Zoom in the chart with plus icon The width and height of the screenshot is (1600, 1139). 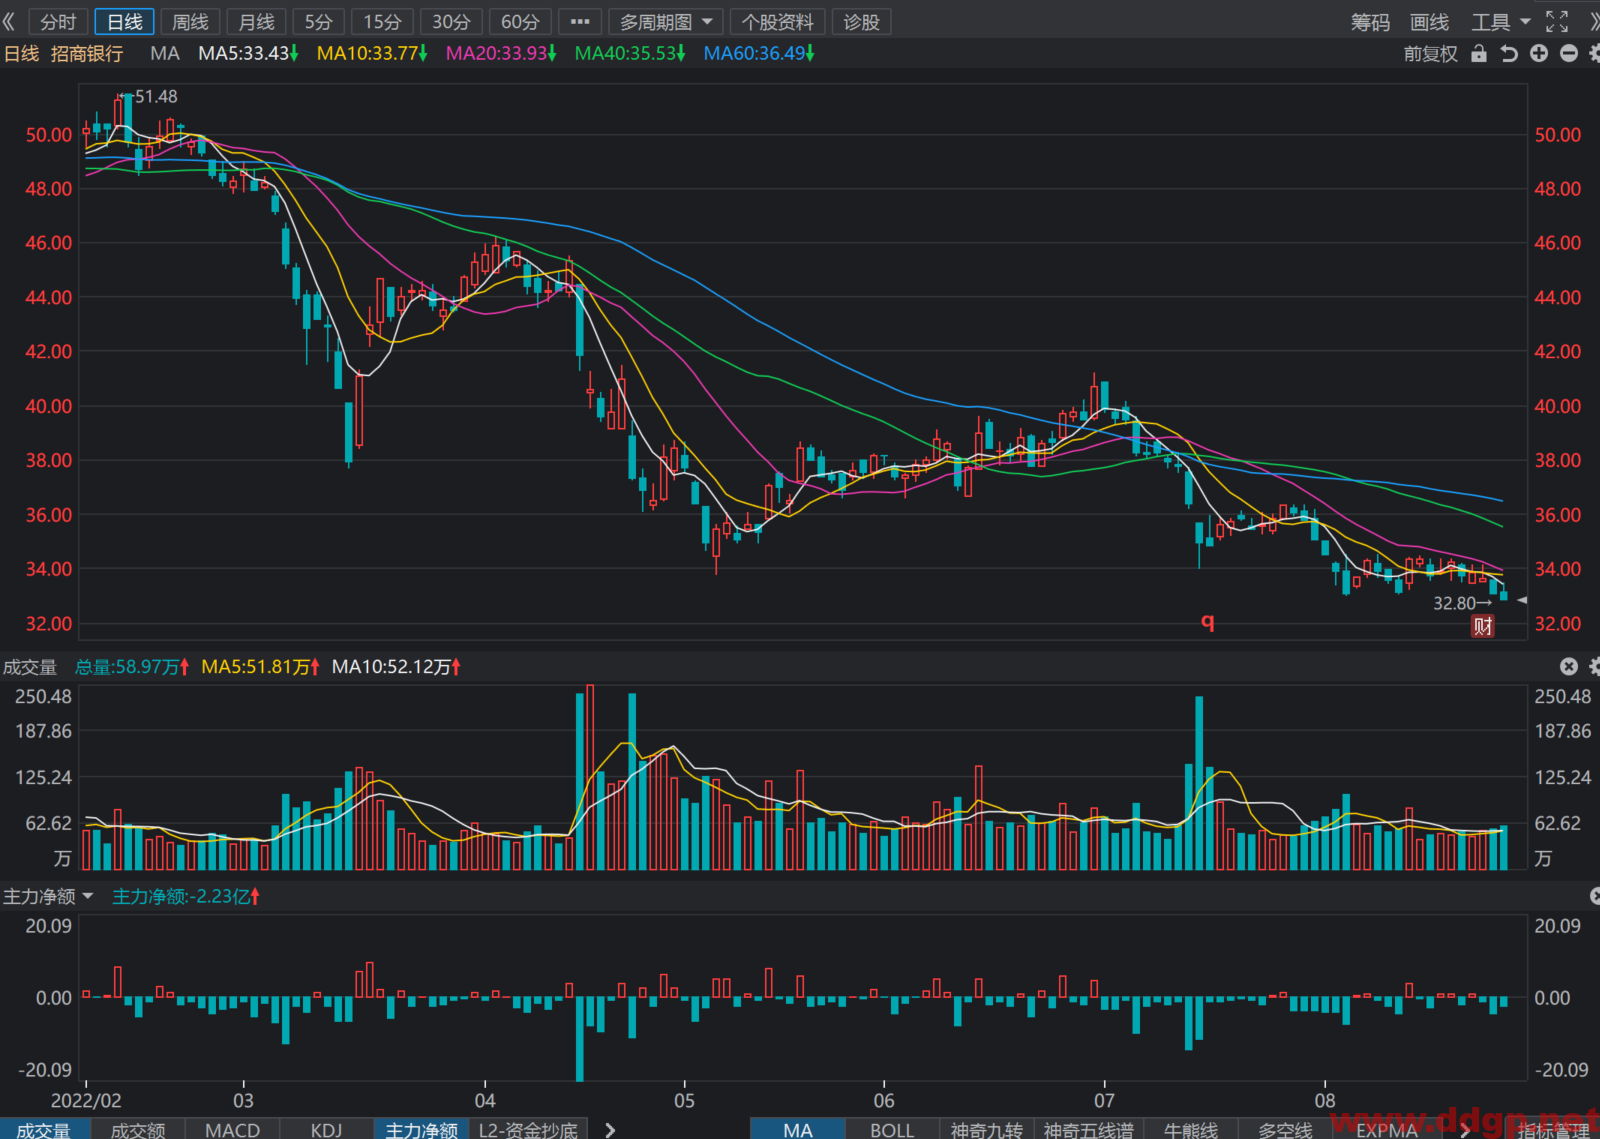[x=1539, y=54]
